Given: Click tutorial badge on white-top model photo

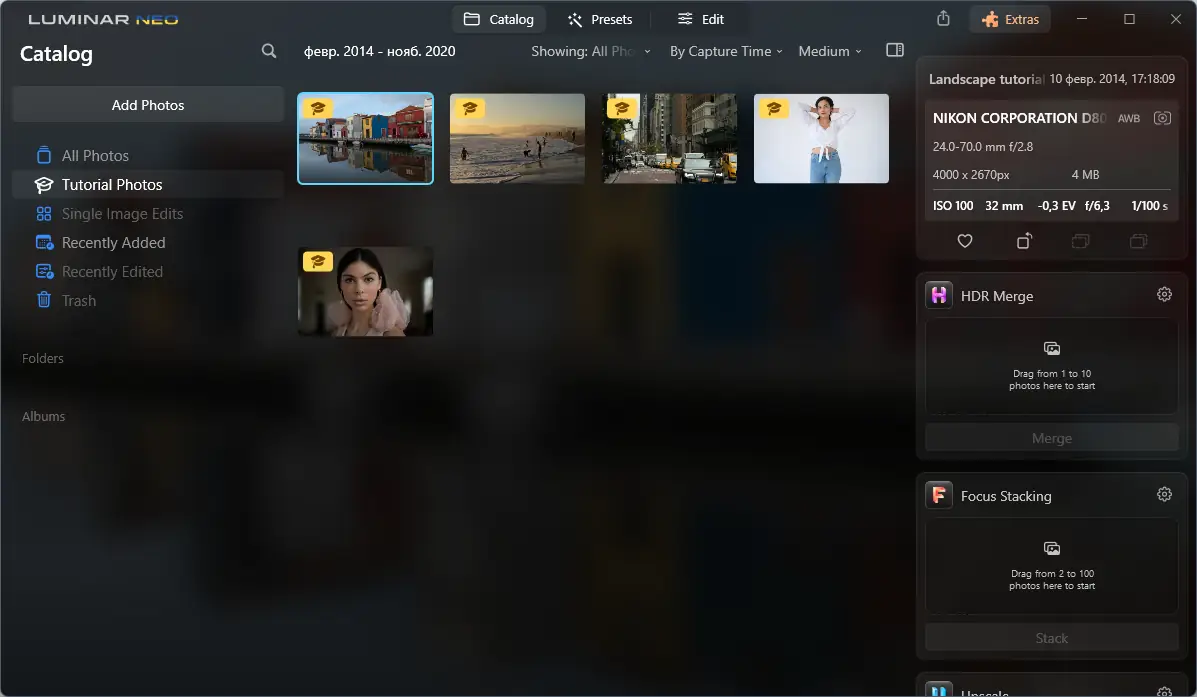Looking at the screenshot, I should (x=773, y=108).
